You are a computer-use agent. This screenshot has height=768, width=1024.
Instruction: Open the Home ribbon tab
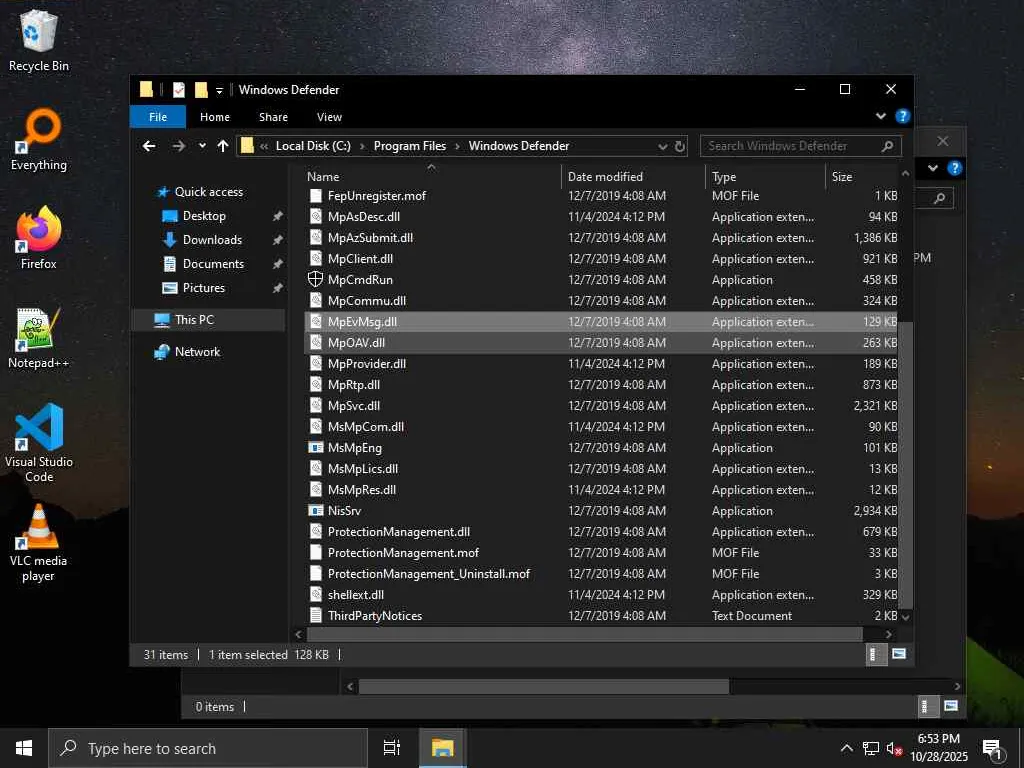coord(215,117)
